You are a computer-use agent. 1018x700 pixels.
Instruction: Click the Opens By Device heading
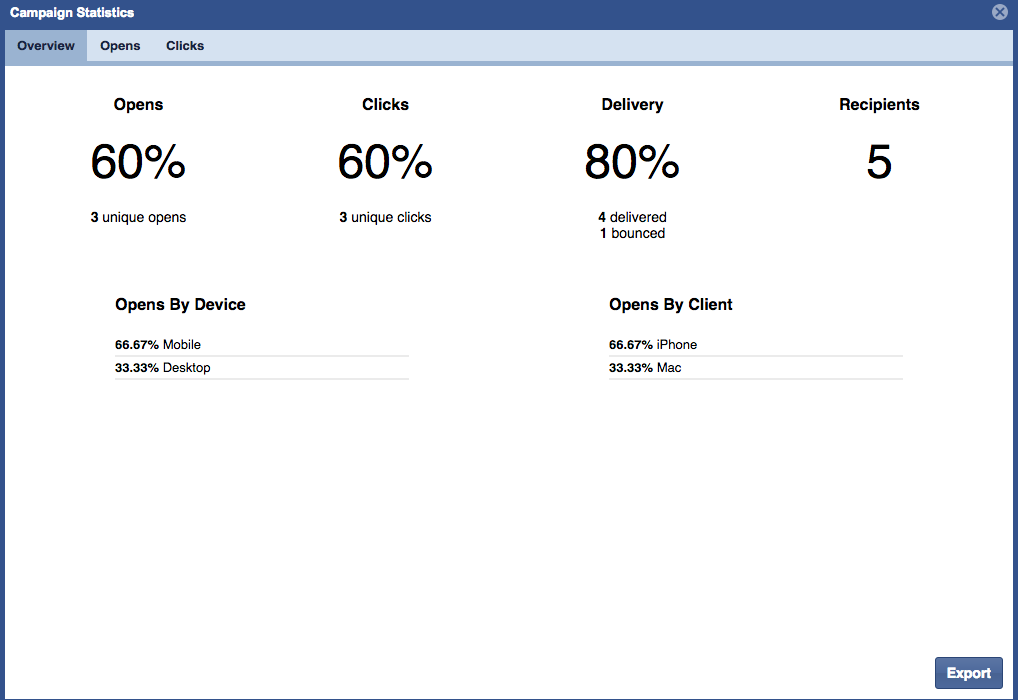pos(180,305)
